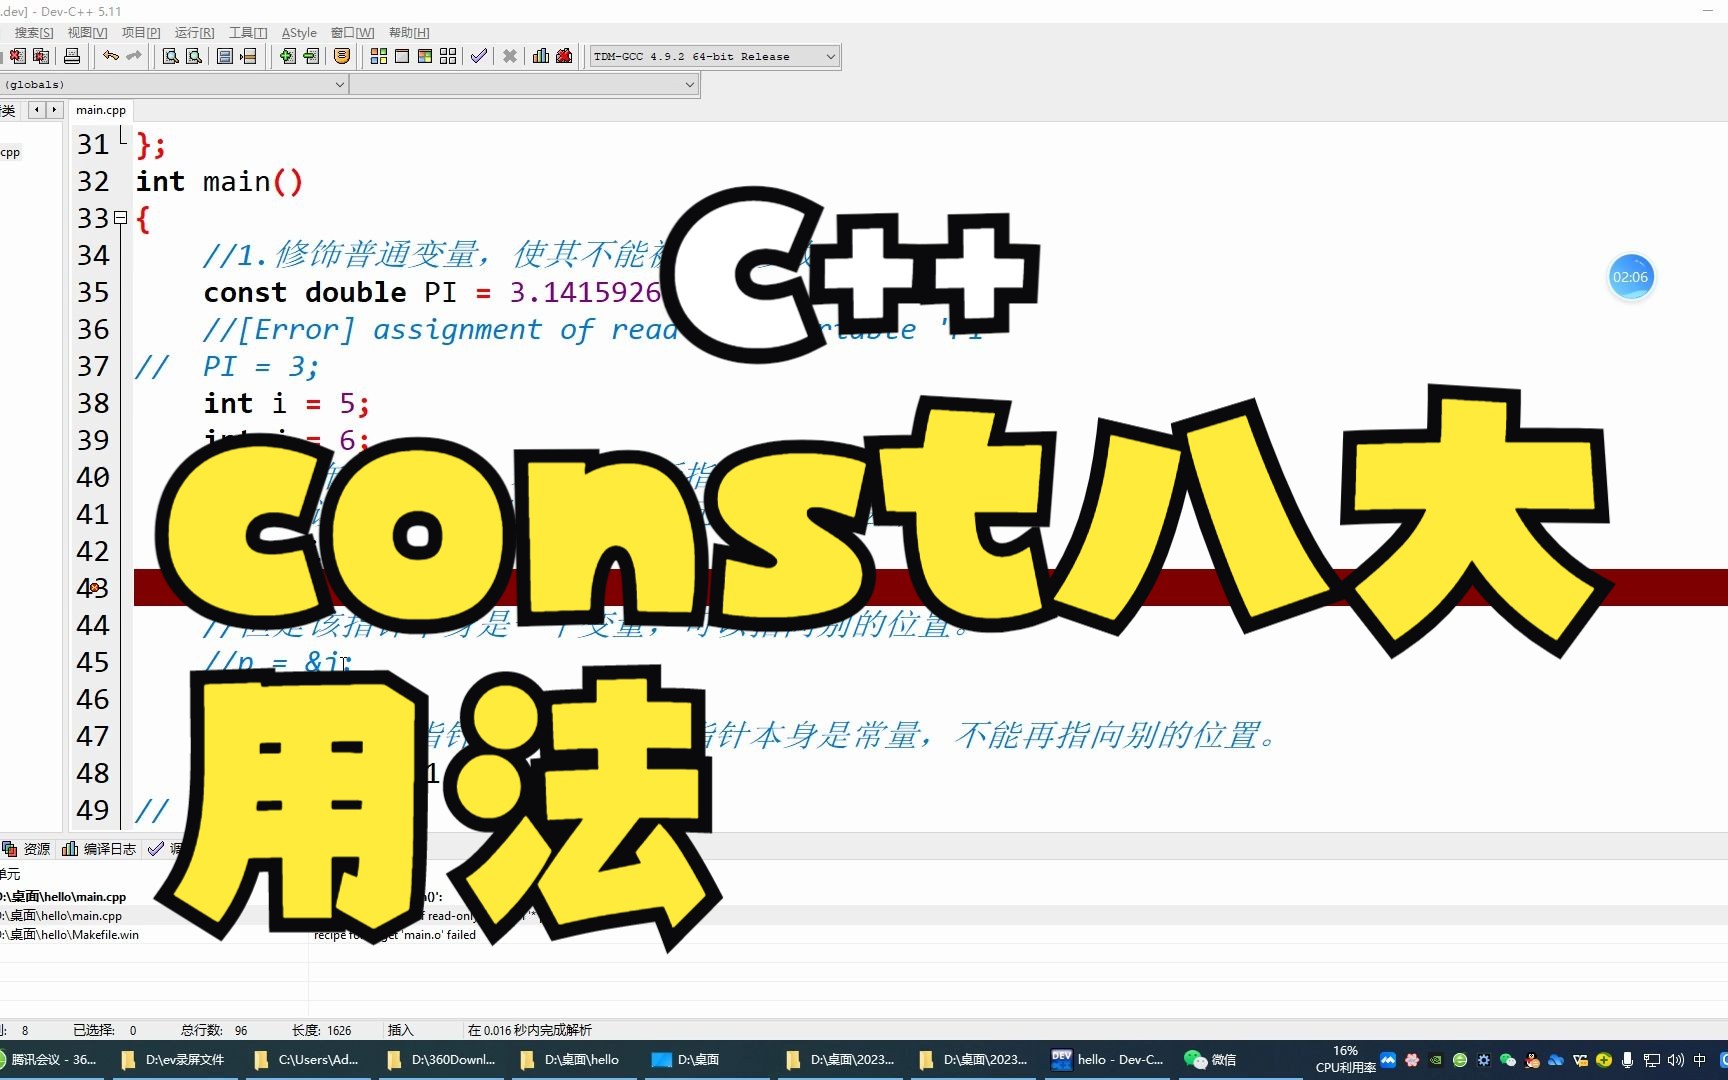Open C:\Users\Ad... folder taskbar button

pos(307,1060)
